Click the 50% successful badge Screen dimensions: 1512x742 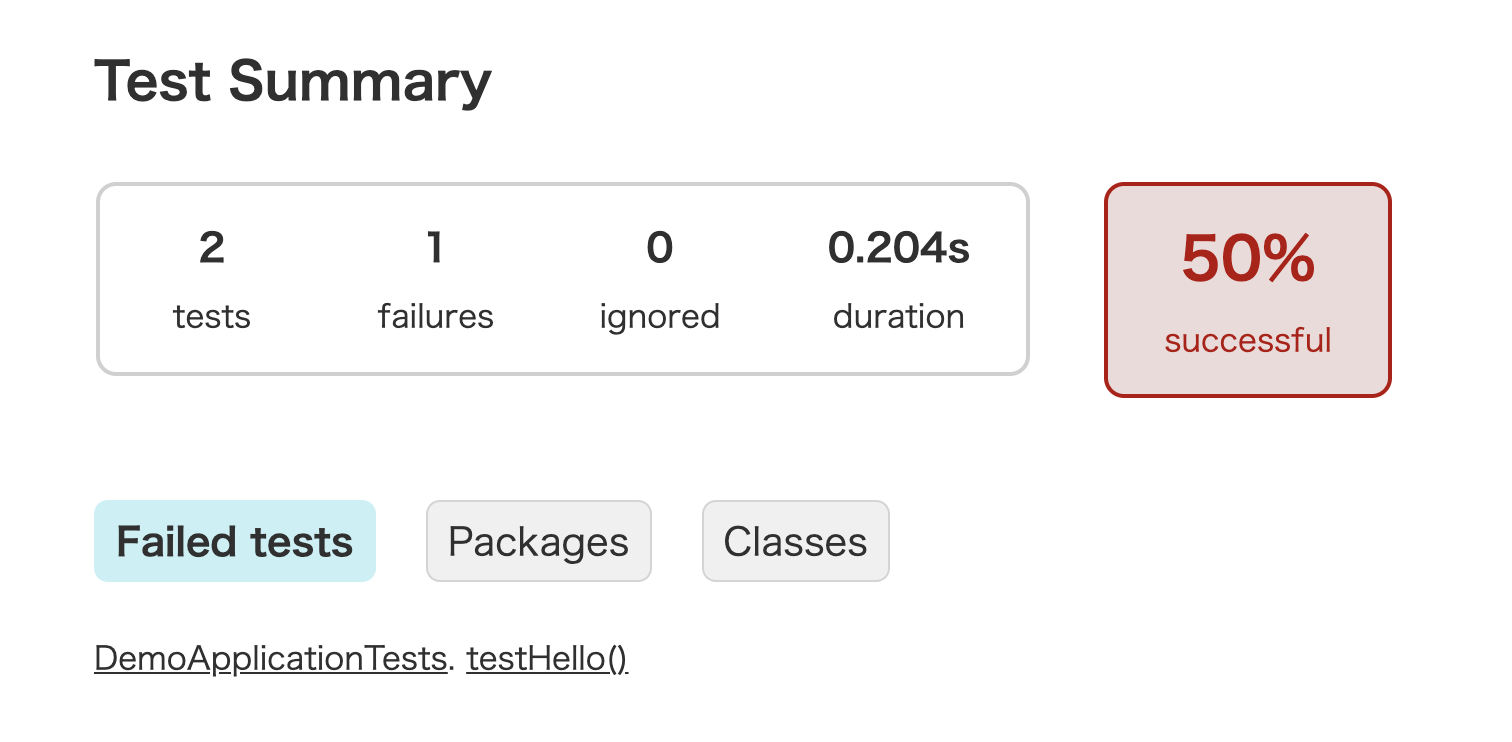[1246, 289]
